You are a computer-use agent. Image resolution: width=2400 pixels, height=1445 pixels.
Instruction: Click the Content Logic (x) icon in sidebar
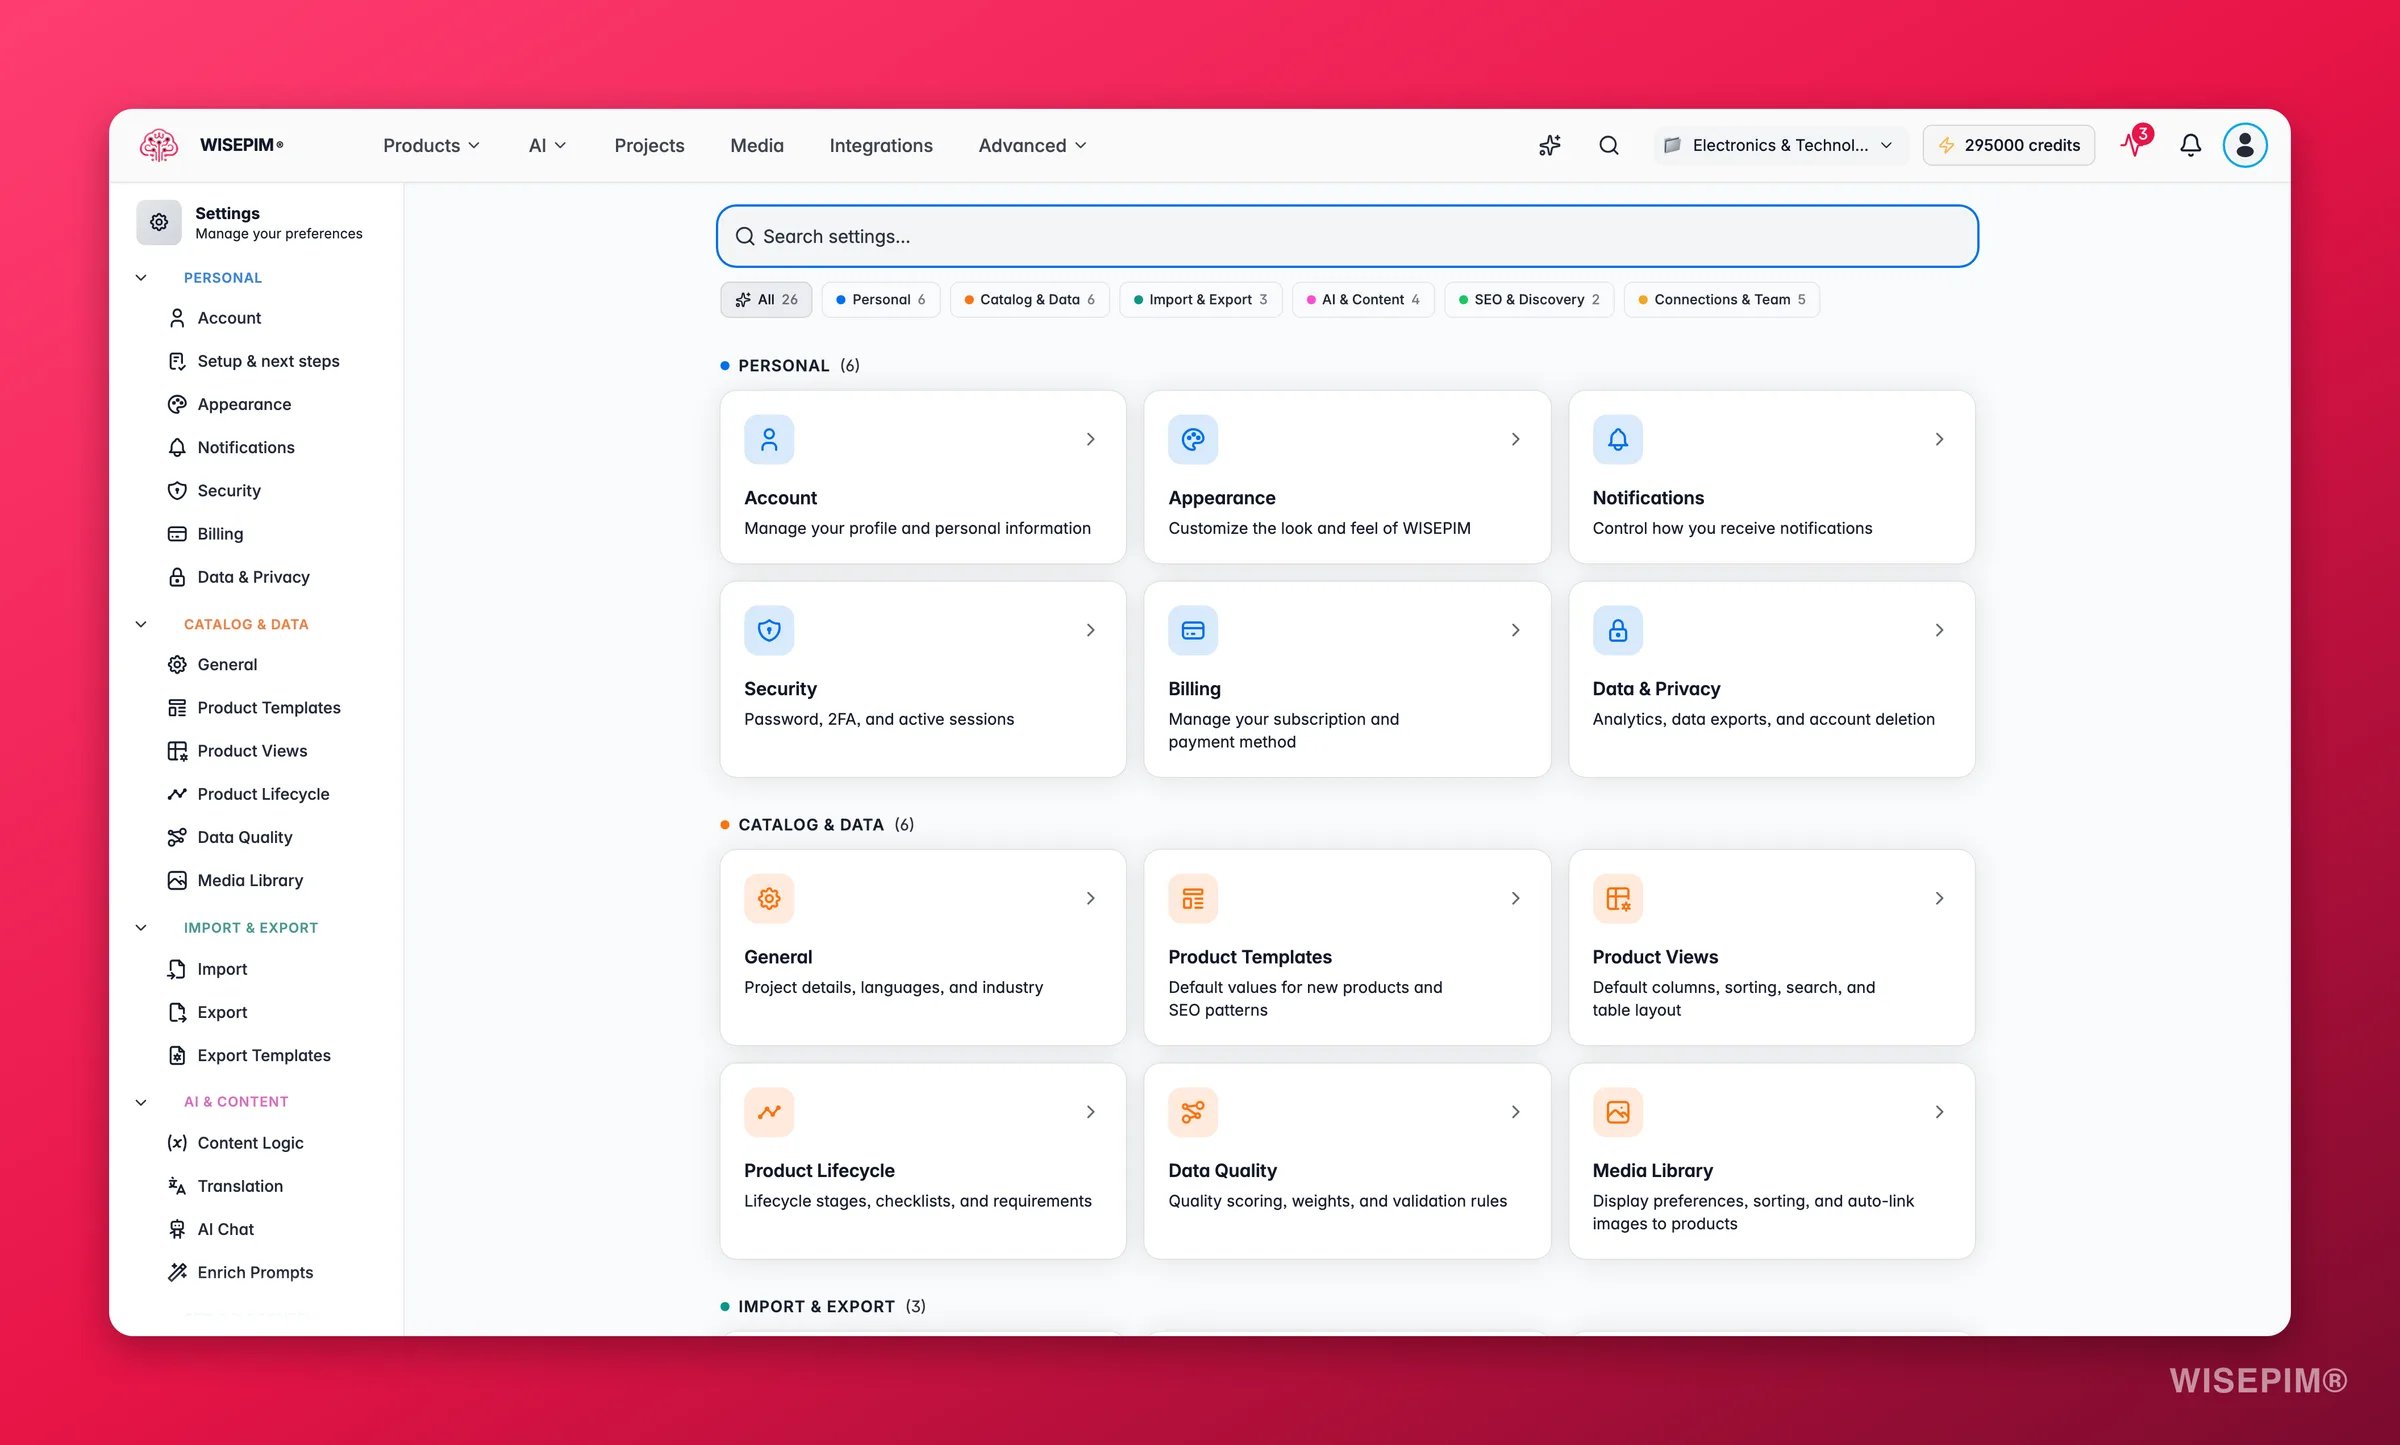(x=177, y=1143)
